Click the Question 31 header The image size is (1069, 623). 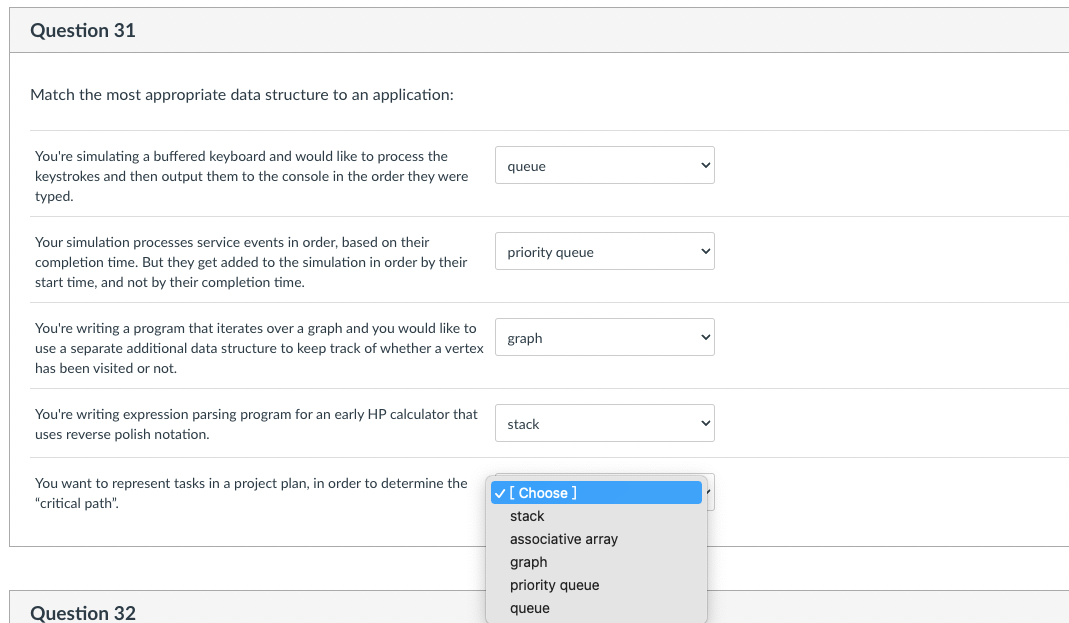(83, 30)
